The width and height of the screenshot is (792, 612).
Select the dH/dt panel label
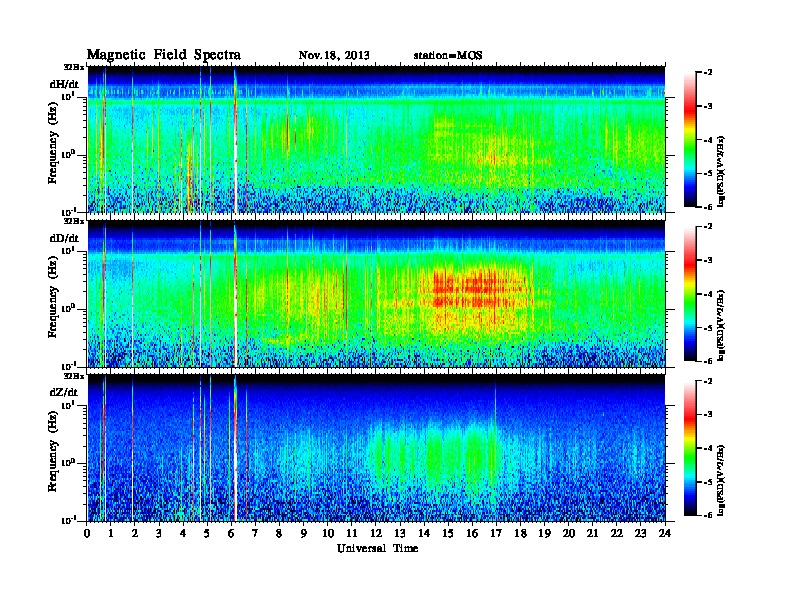tap(64, 84)
